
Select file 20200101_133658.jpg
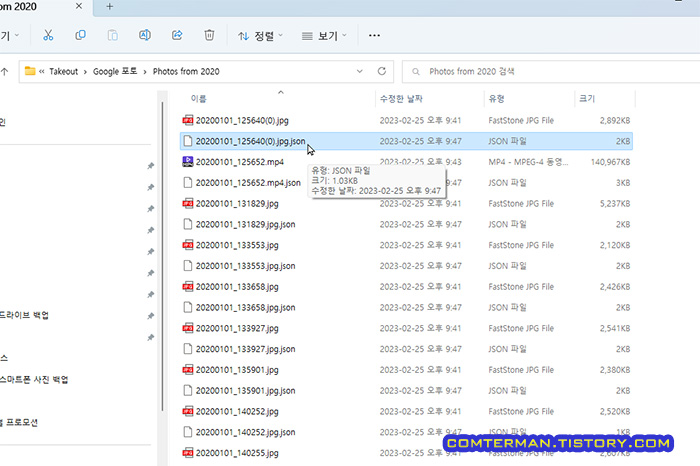tap(406, 287)
